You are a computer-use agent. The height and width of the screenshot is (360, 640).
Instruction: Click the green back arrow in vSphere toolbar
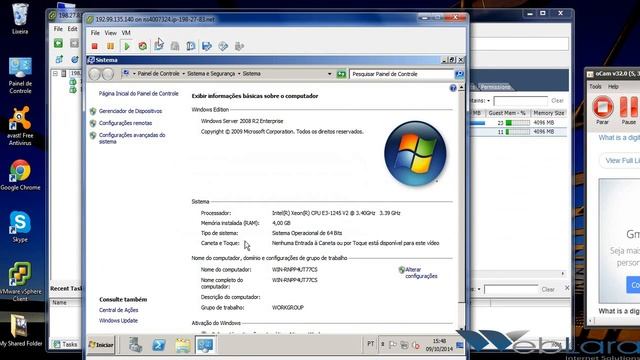pos(58,43)
